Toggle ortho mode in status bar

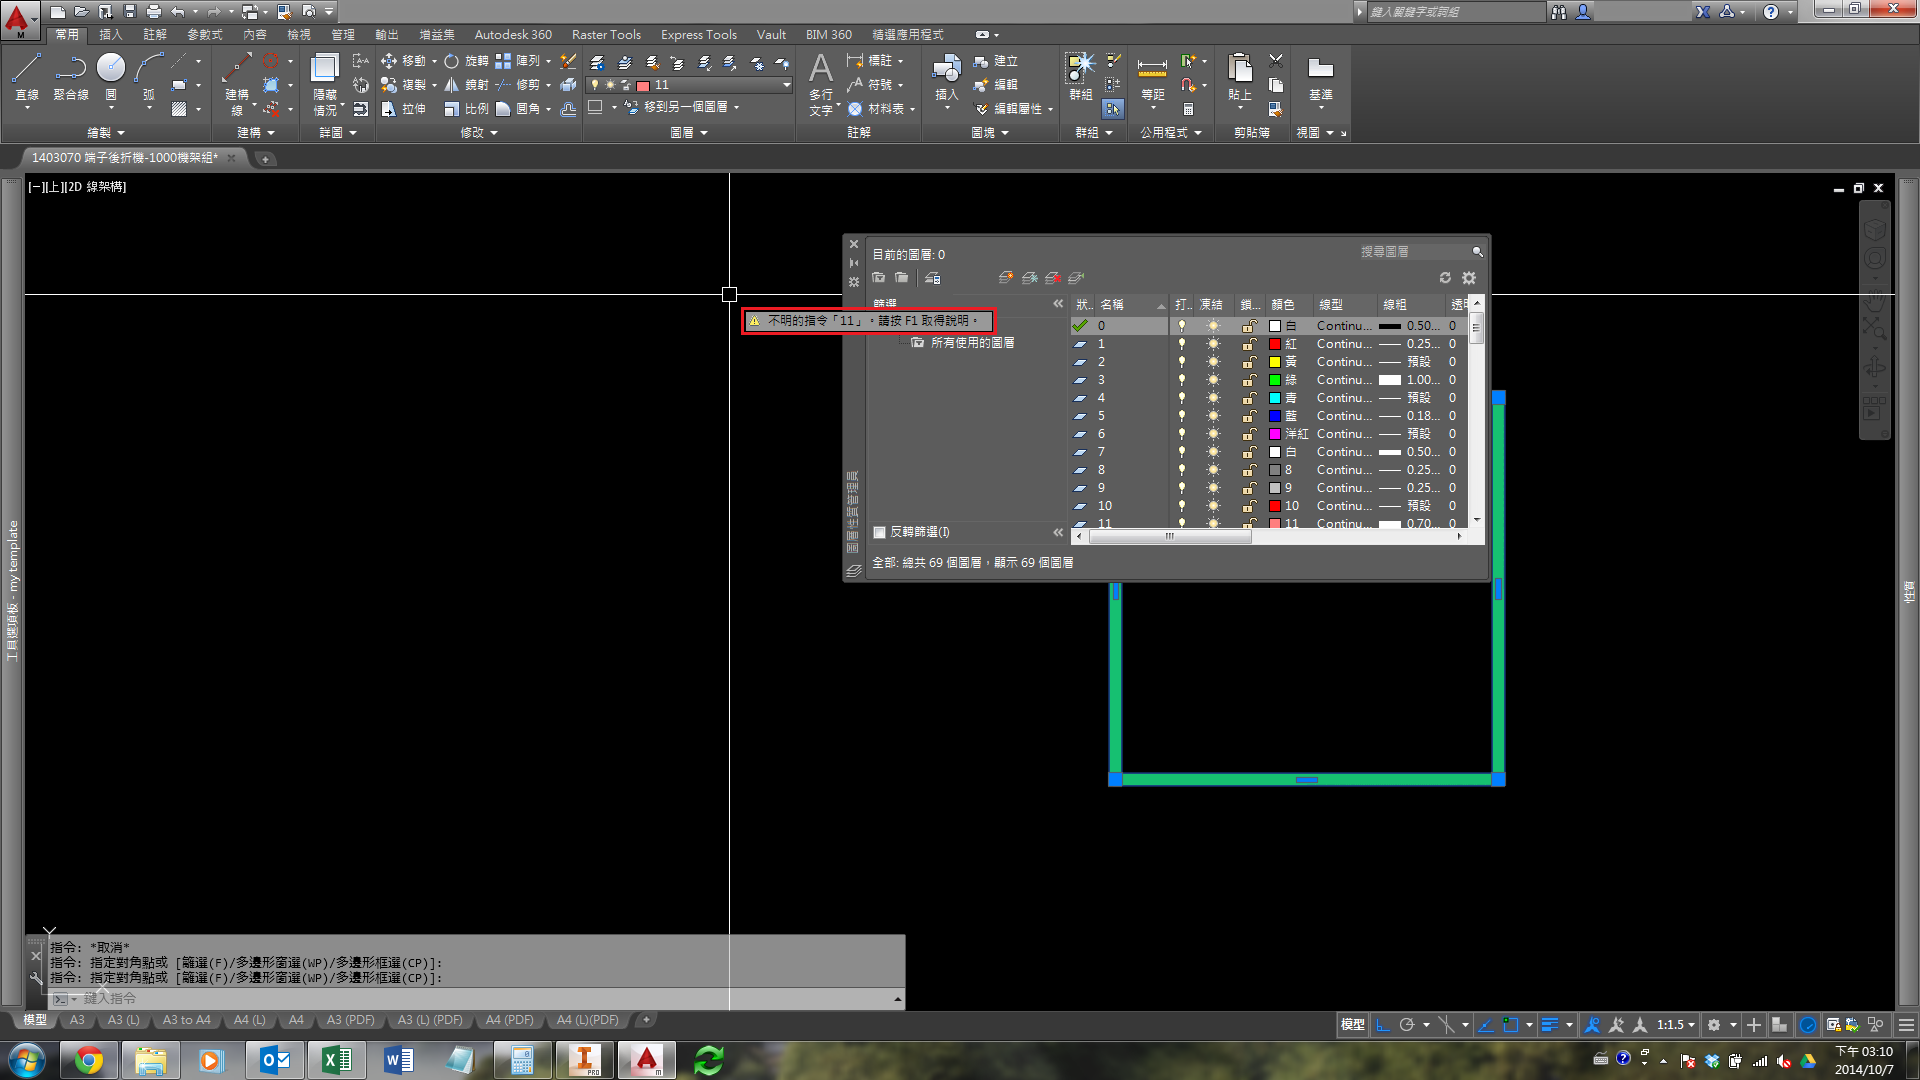[x=1383, y=1025]
